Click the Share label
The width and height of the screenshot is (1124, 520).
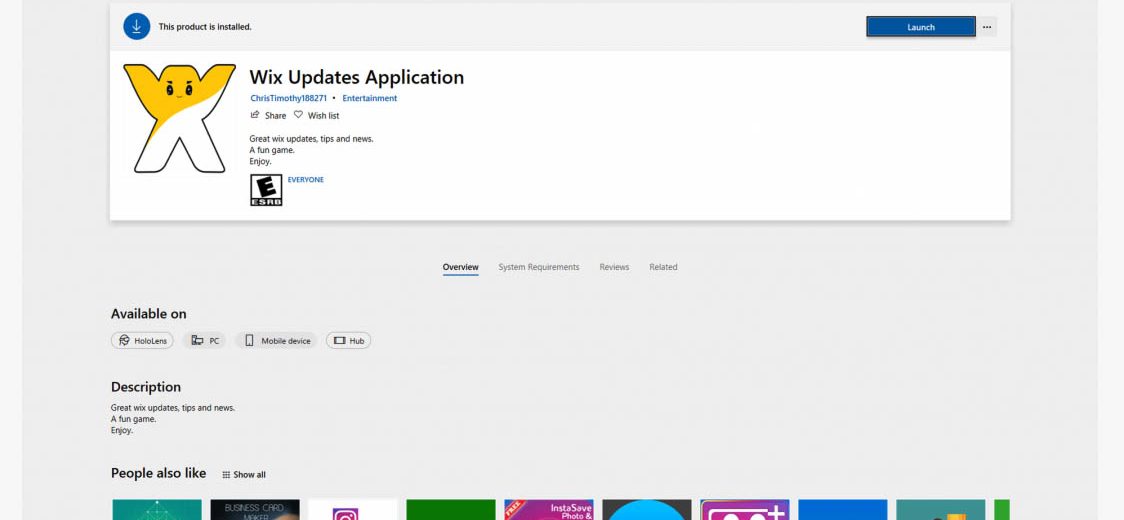275,115
